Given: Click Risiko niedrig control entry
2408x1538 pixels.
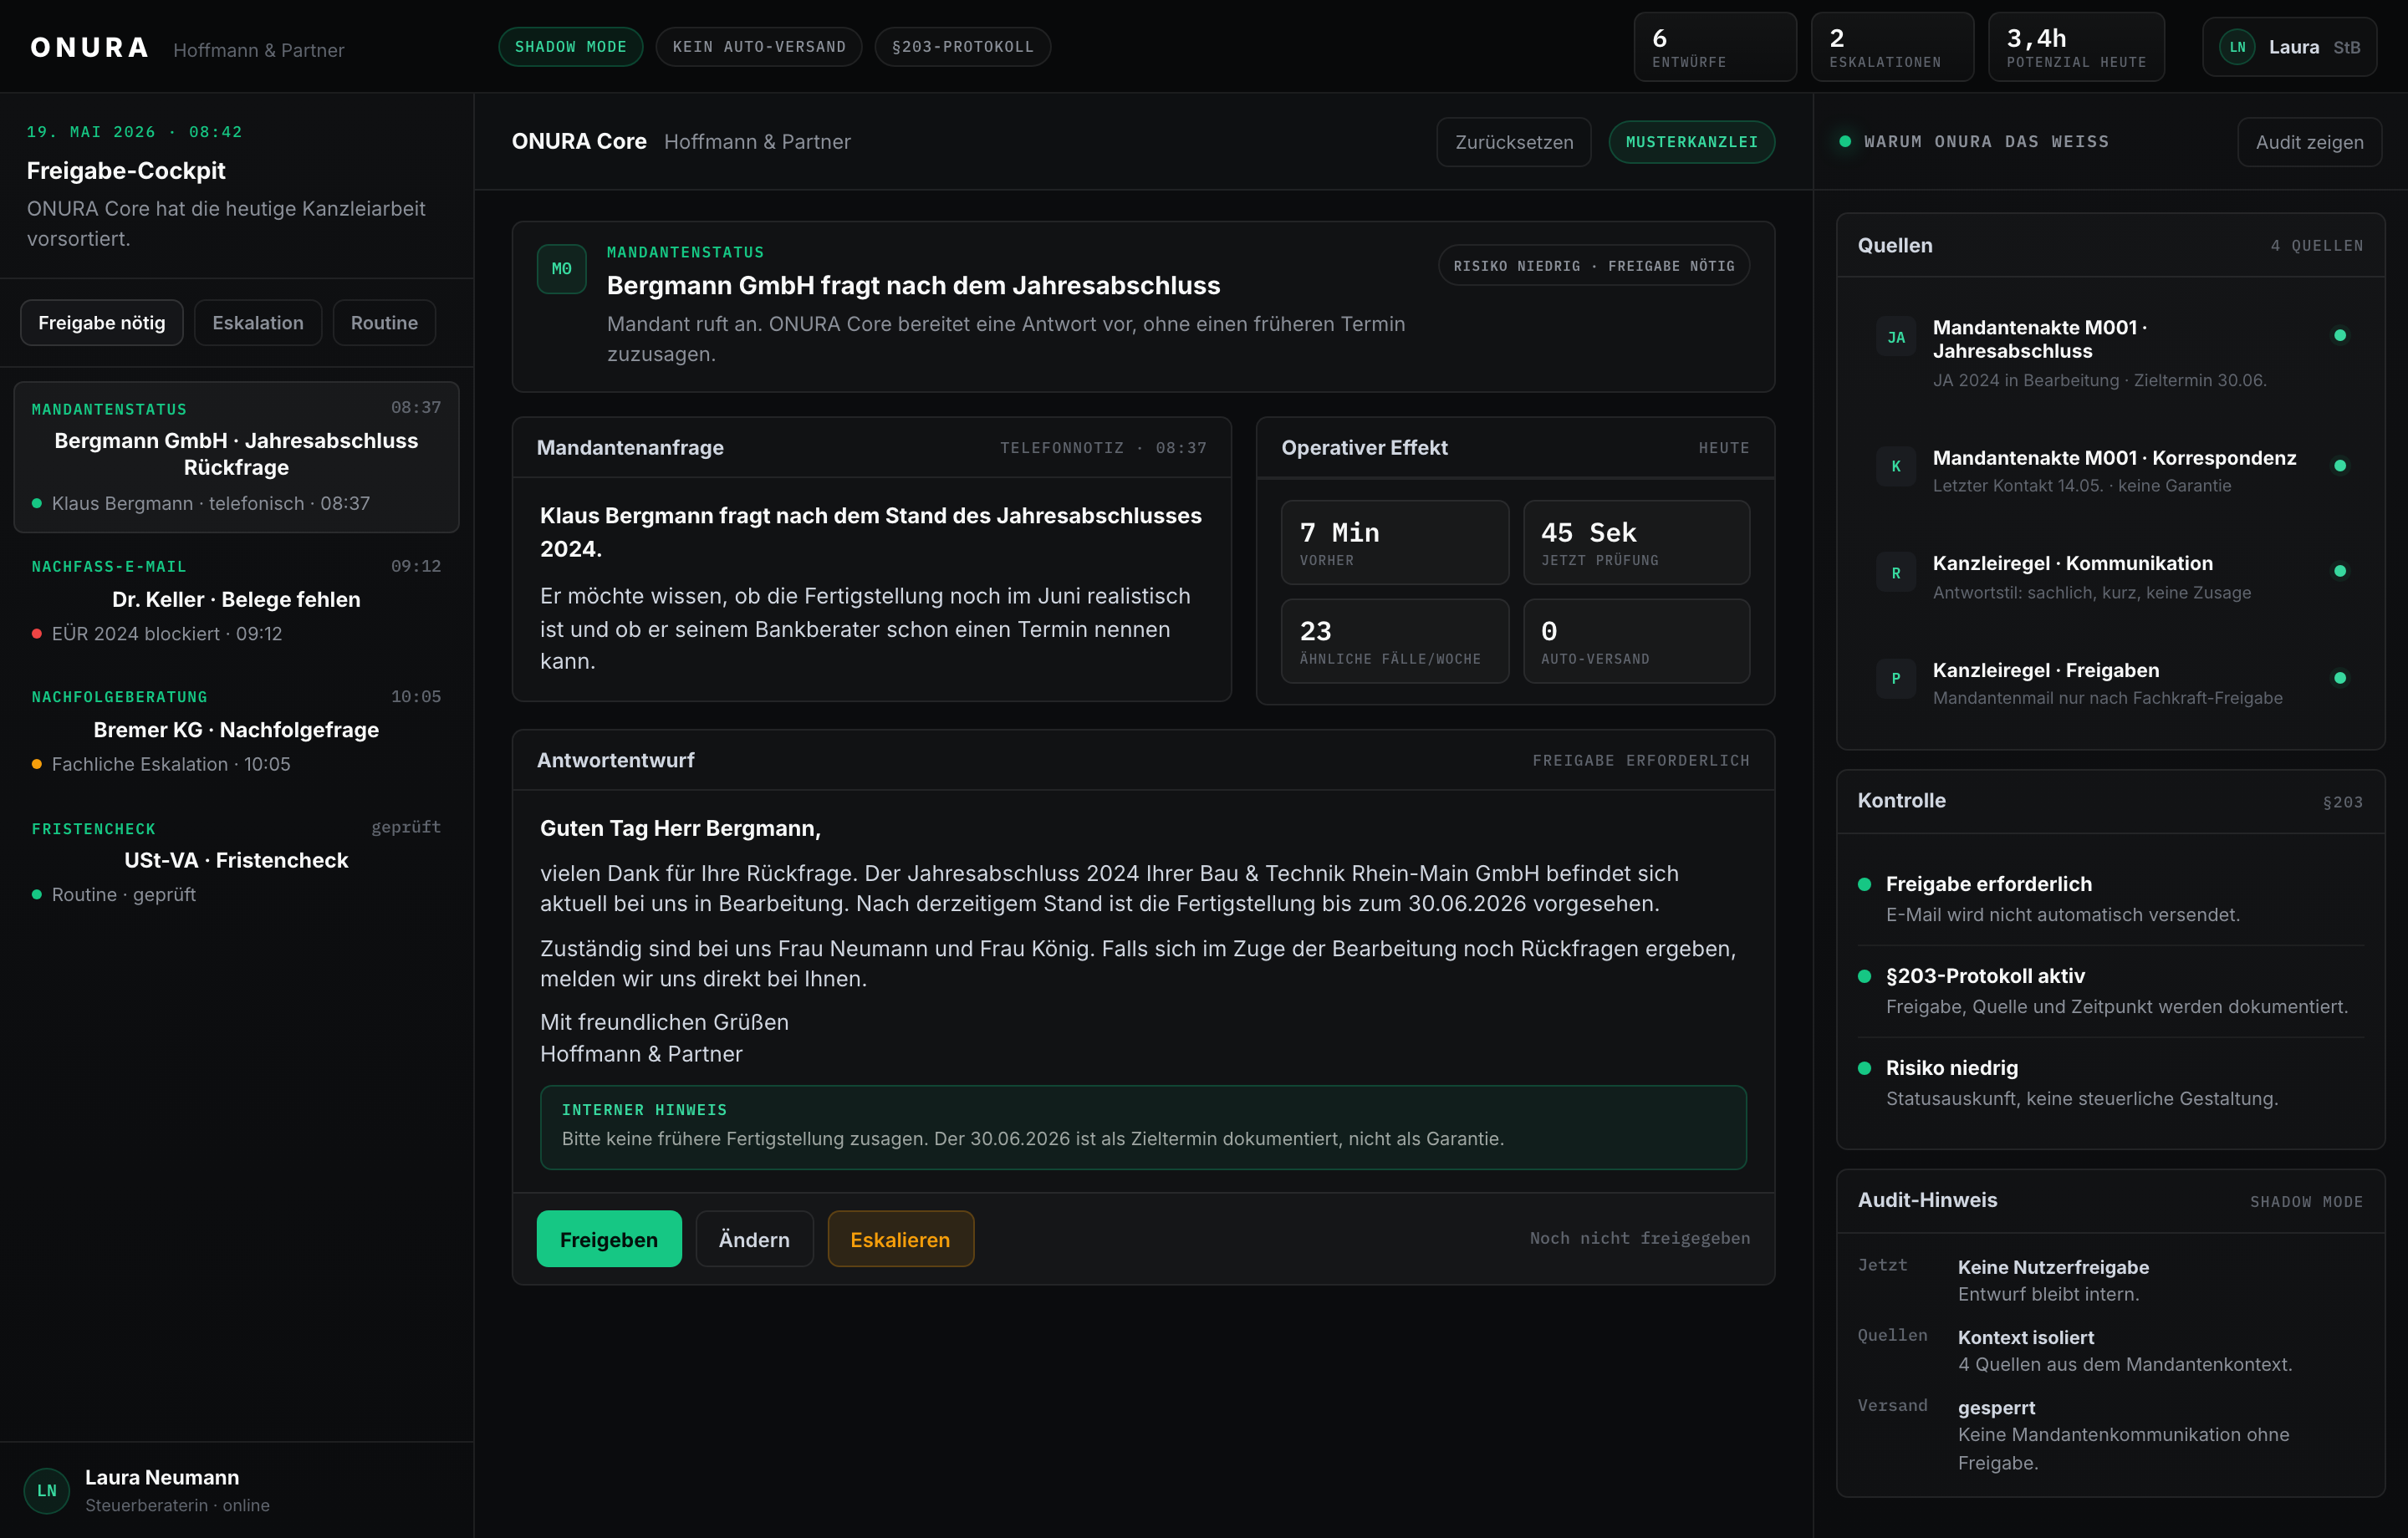Looking at the screenshot, I should point(2111,1083).
